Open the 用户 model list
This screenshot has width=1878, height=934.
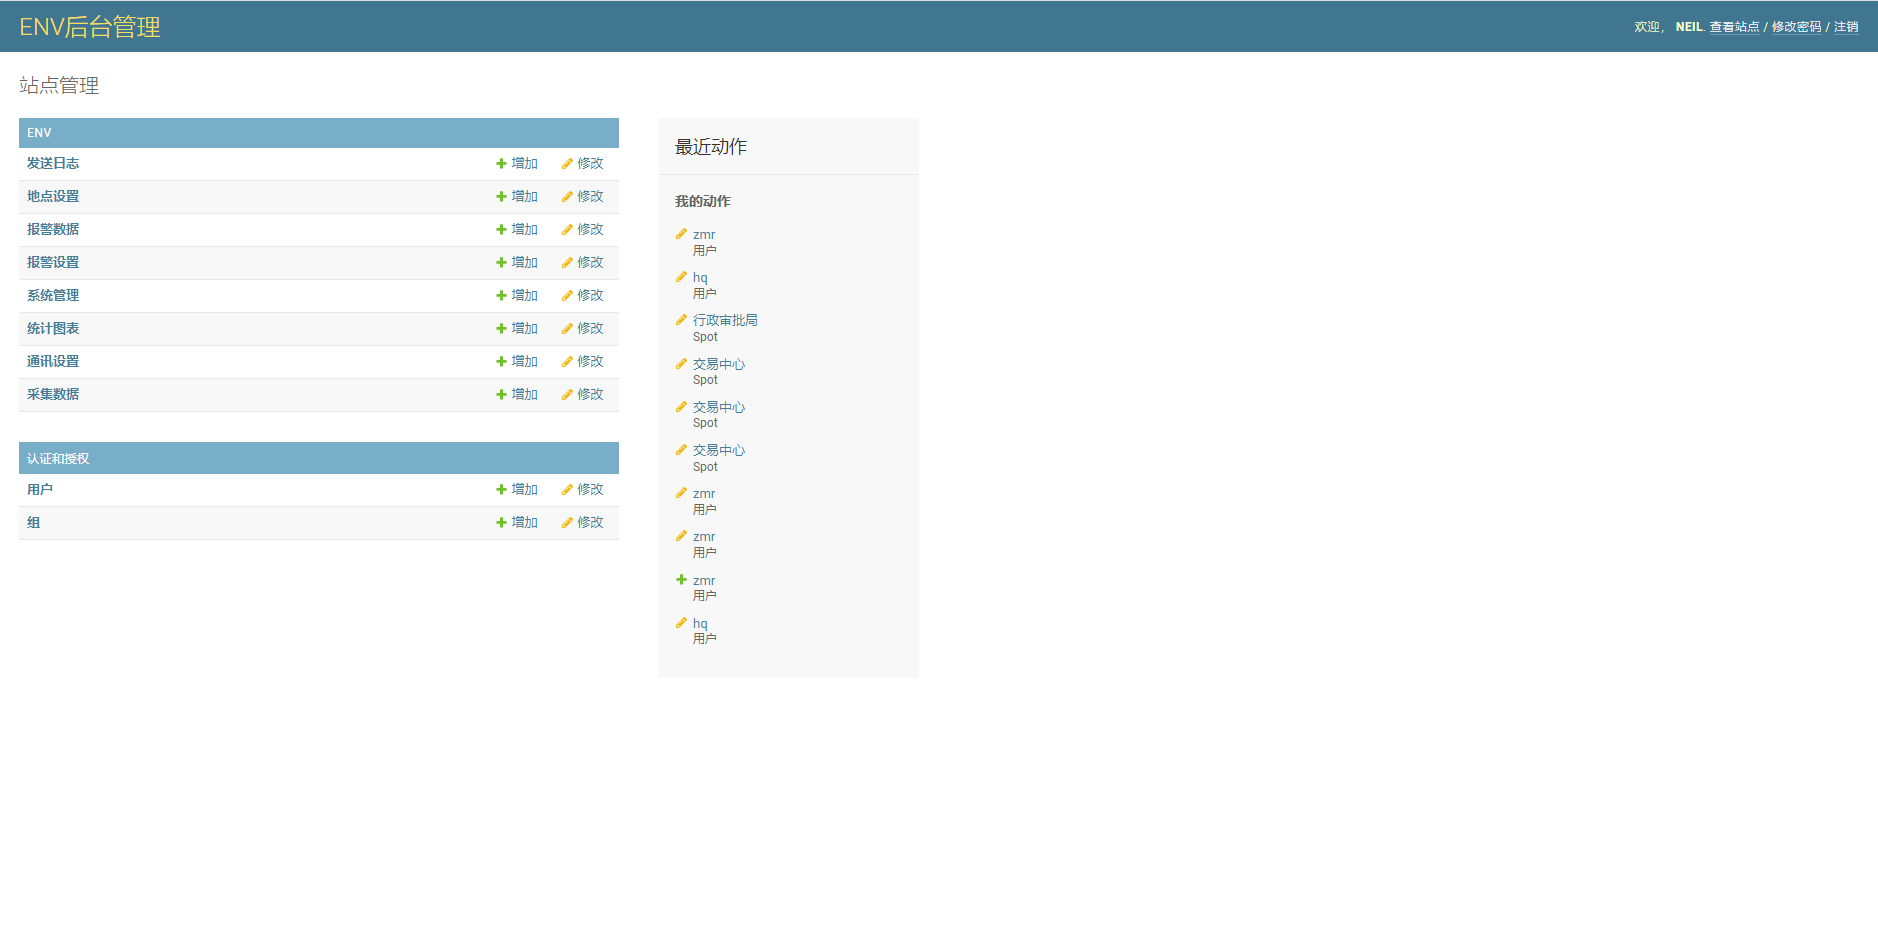pyautogui.click(x=40, y=490)
